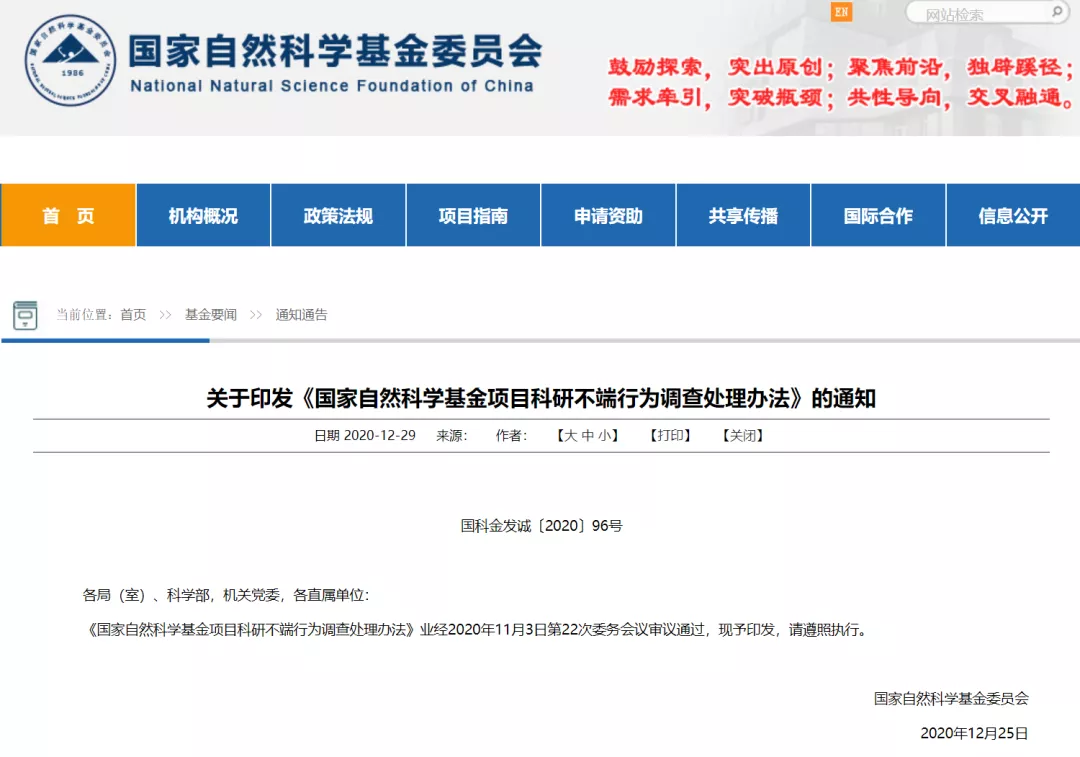The image size is (1080, 757).
Task: Go to the 项目指南 section
Action: click(x=473, y=216)
